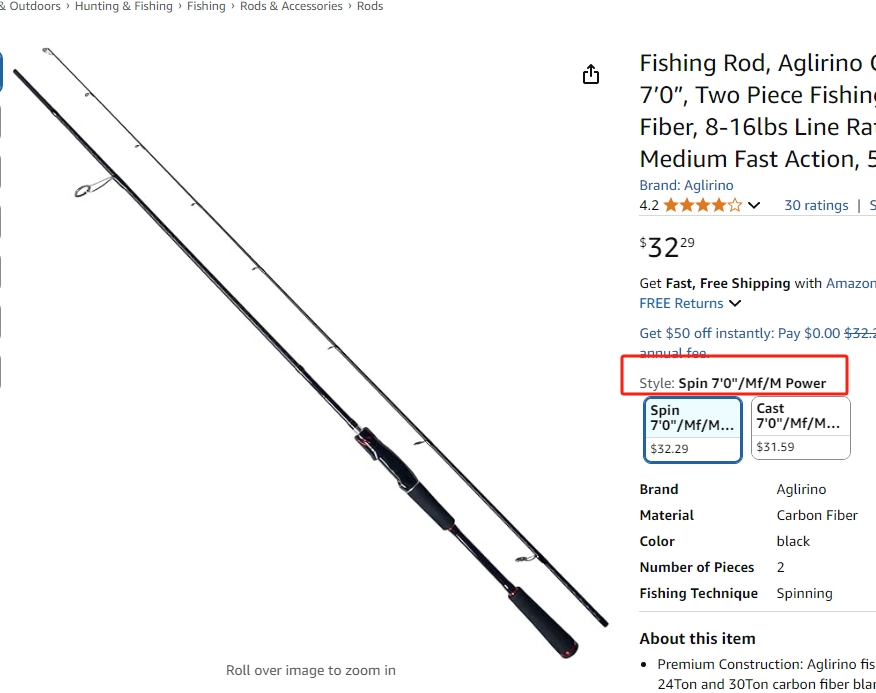This screenshot has height=693, width=876.
Task: View the 30 ratings link
Action: 815,205
